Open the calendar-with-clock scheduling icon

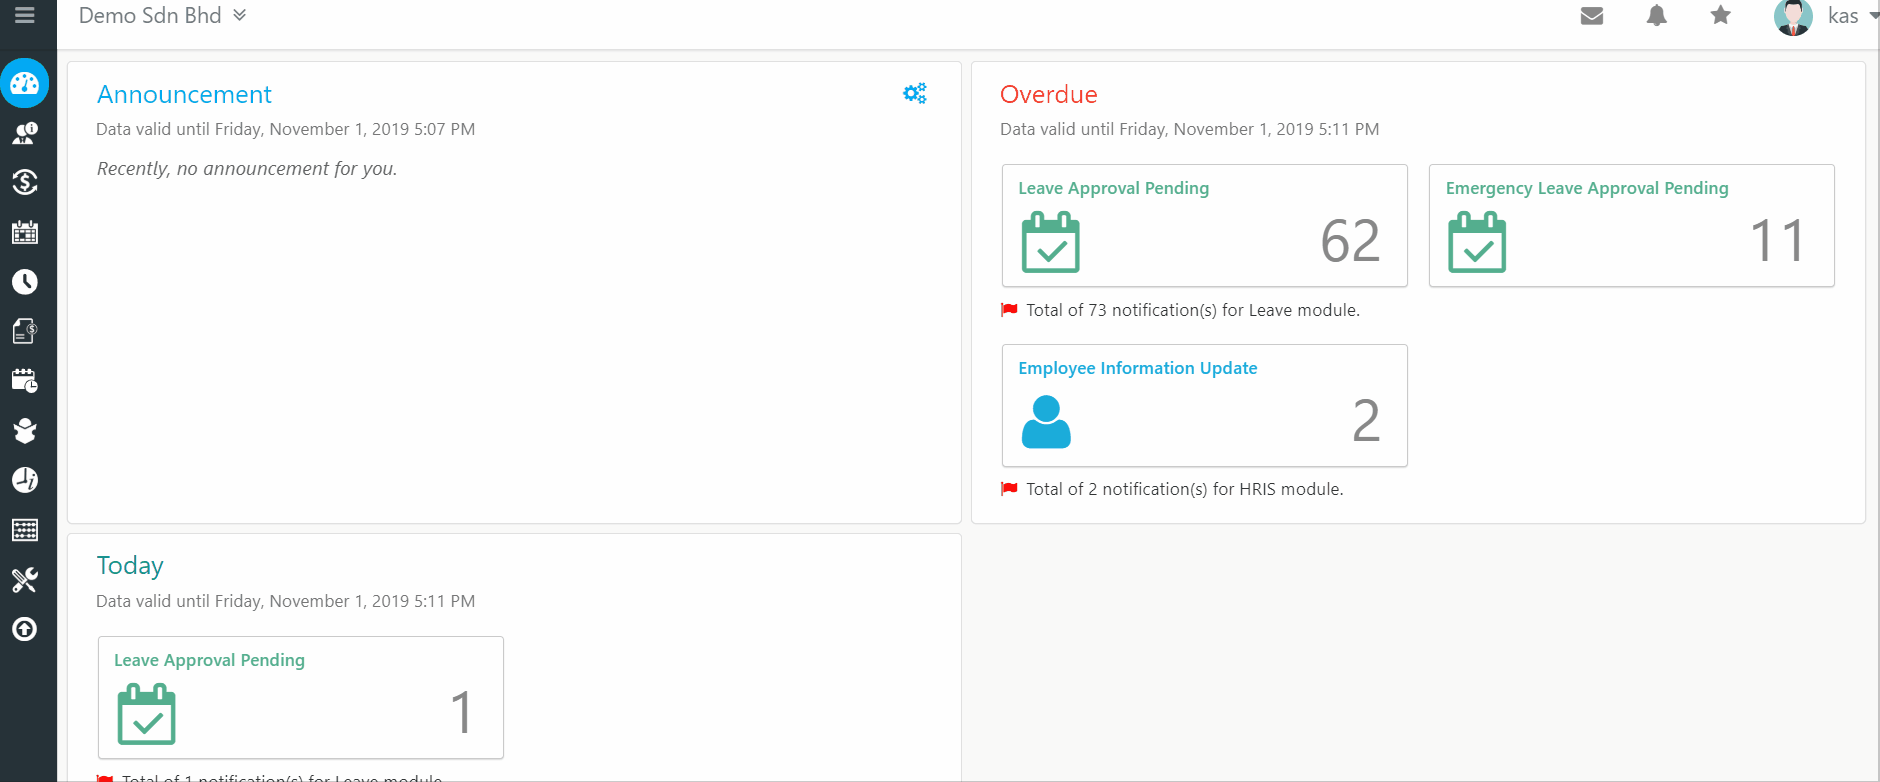coord(25,381)
